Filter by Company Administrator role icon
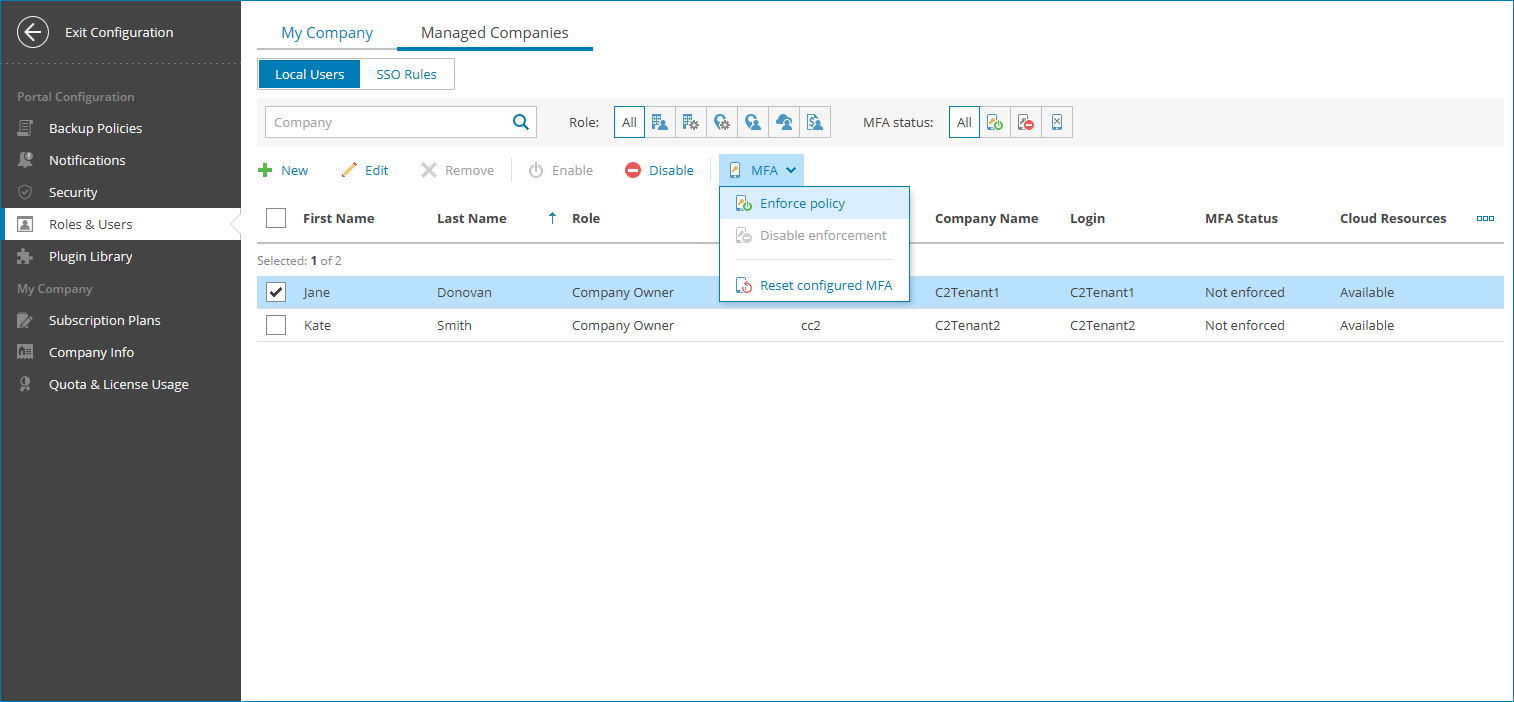The width and height of the screenshot is (1514, 702). click(690, 121)
